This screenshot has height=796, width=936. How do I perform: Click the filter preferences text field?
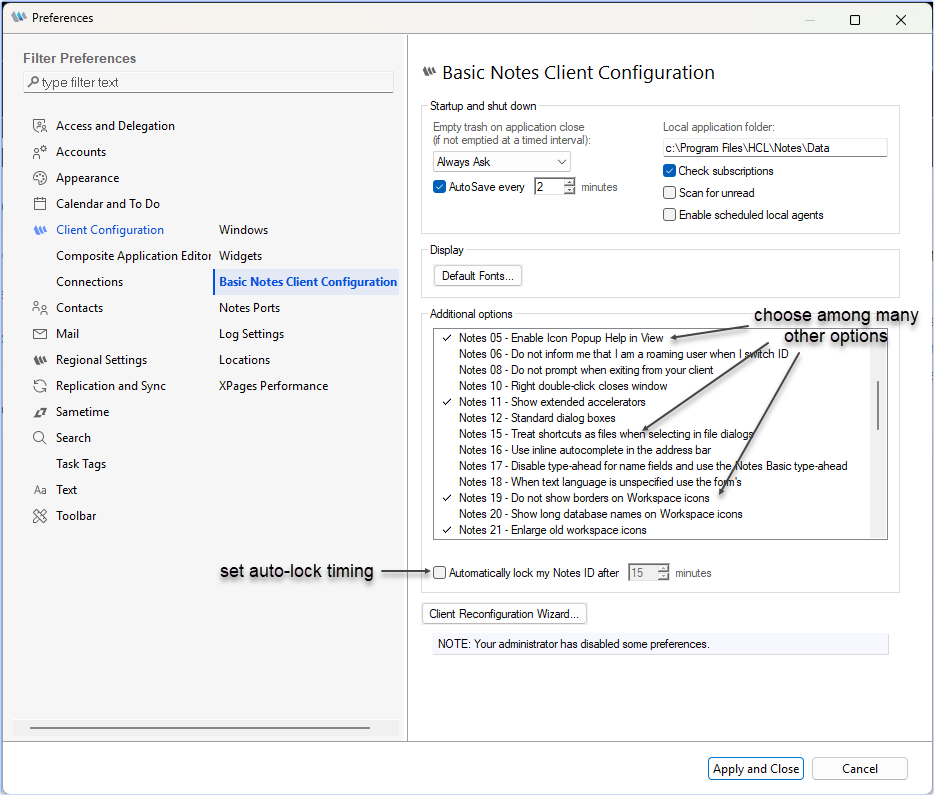pos(208,81)
